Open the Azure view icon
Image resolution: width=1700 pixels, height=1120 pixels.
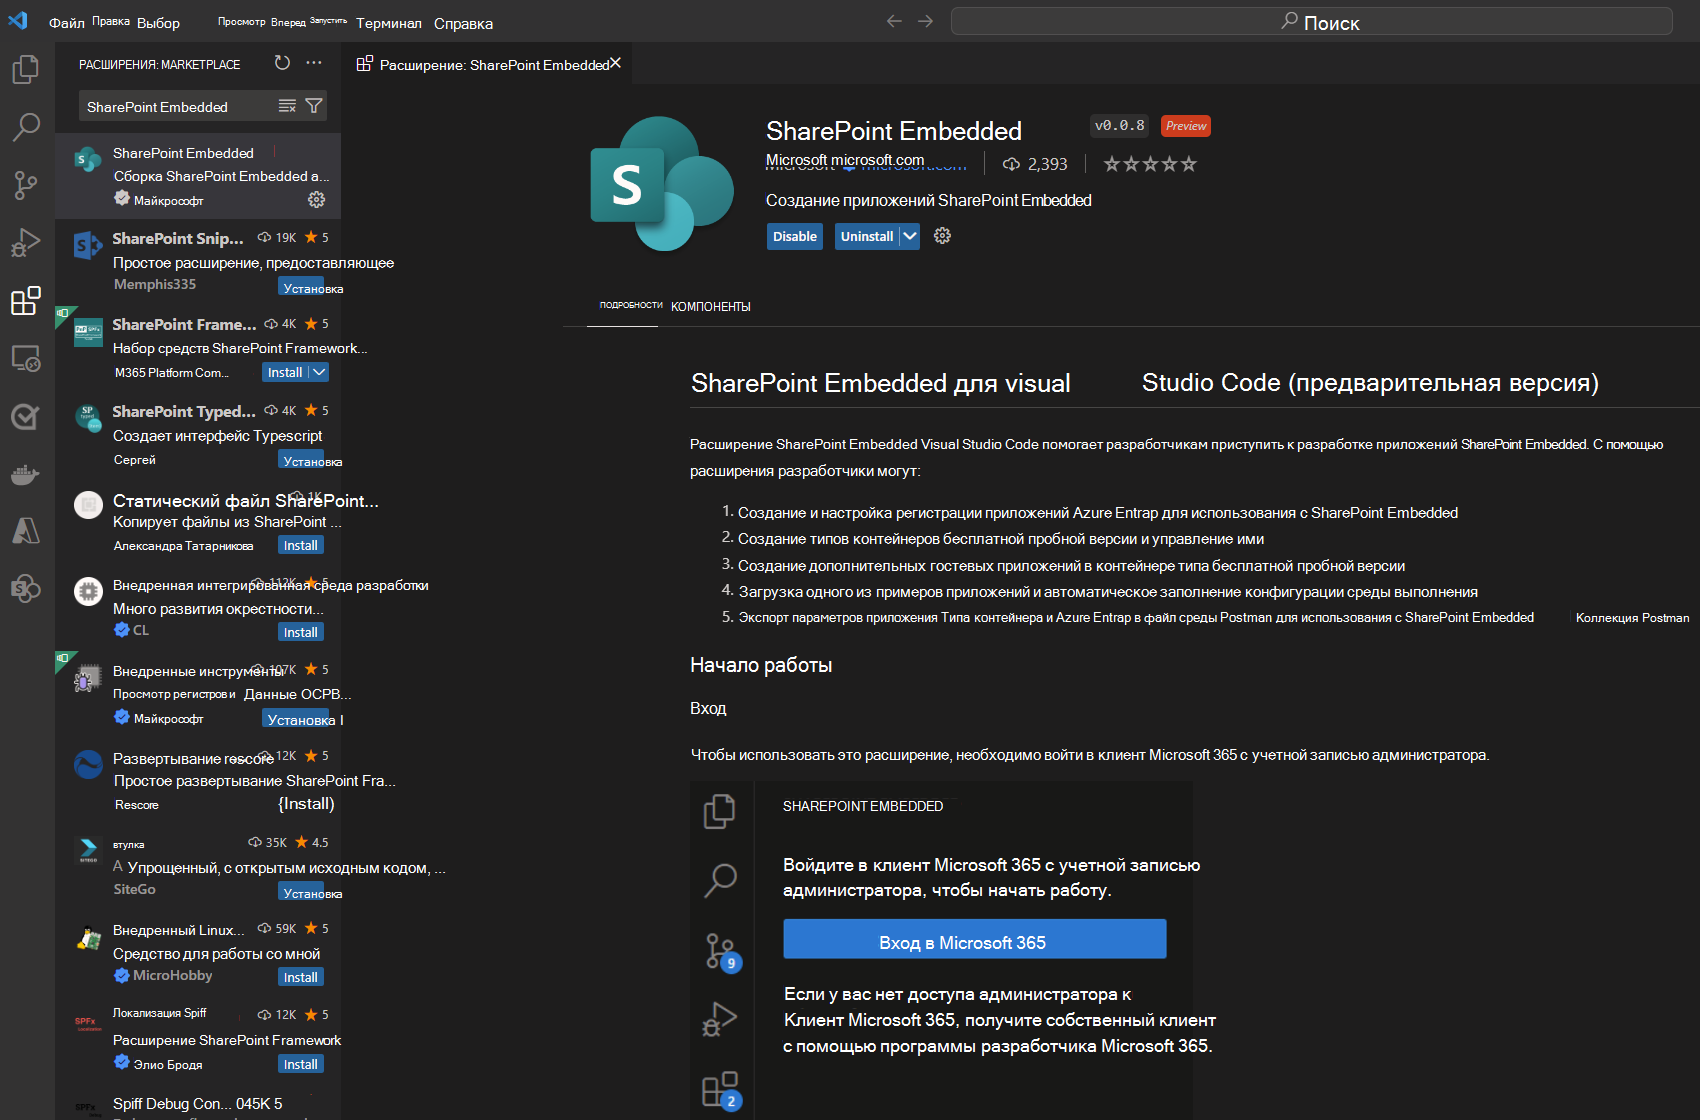pos(26,531)
